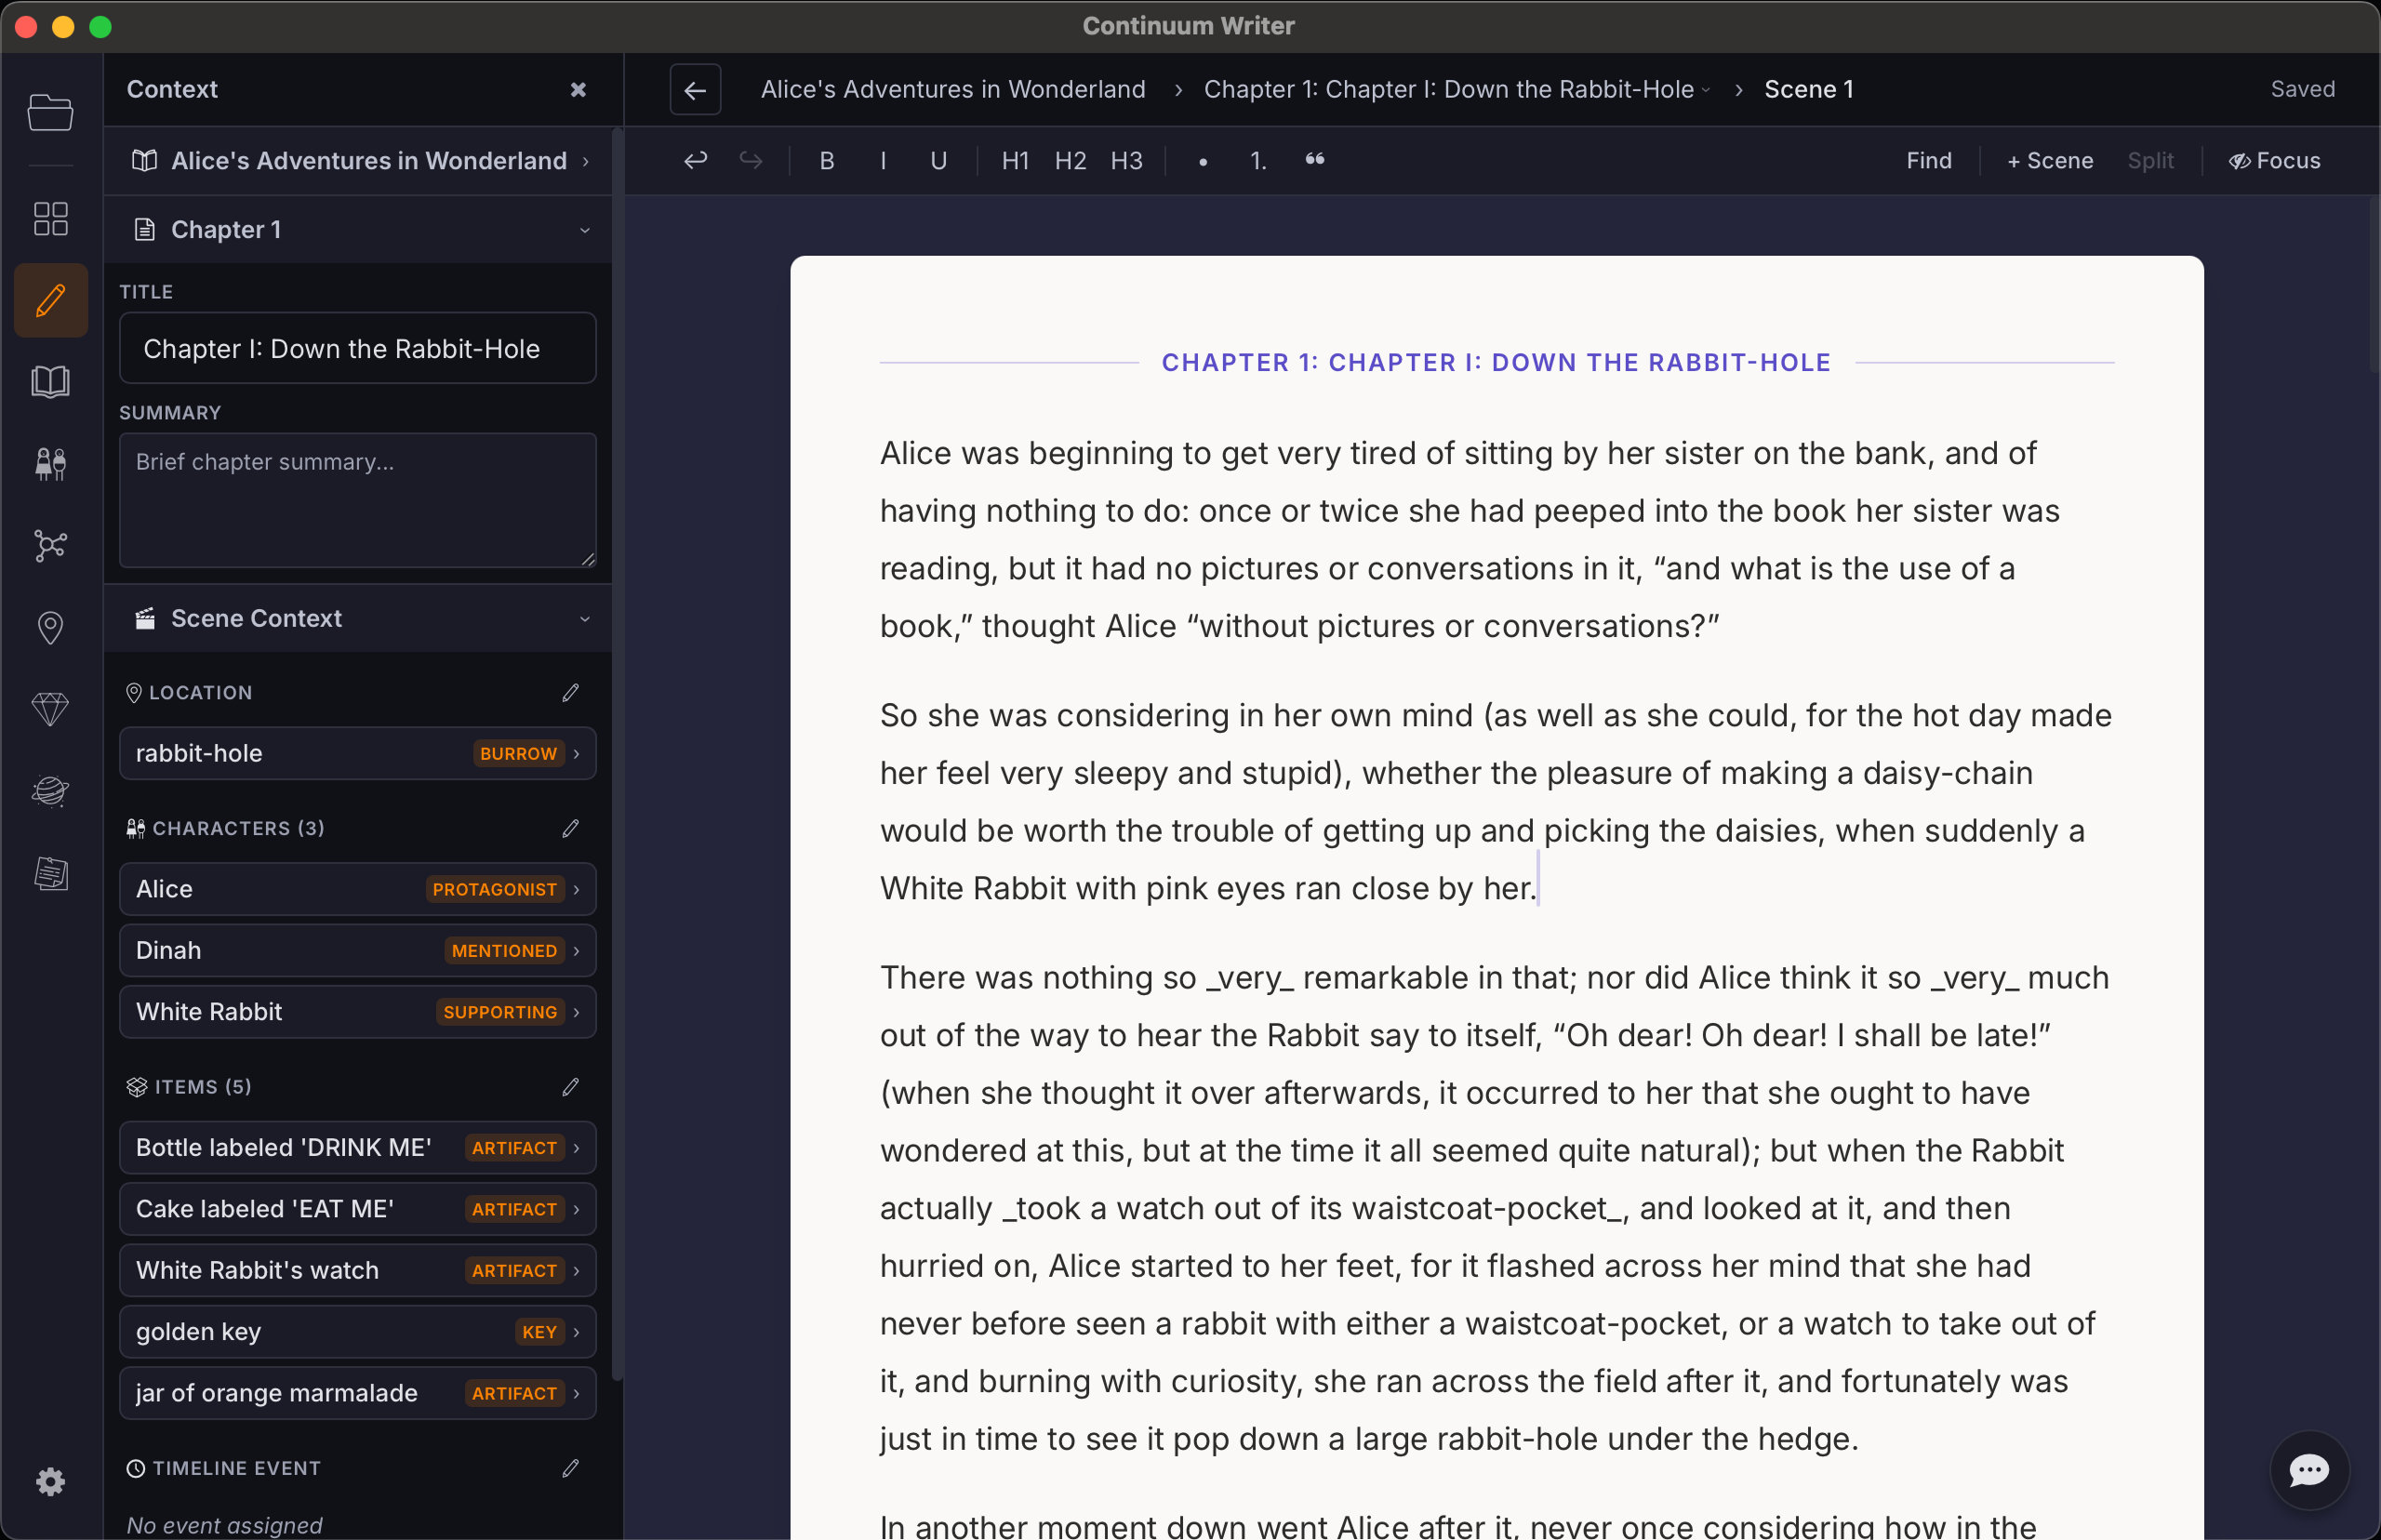This screenshot has width=2381, height=1540.
Task: Apply H1 heading style
Action: [1015, 161]
